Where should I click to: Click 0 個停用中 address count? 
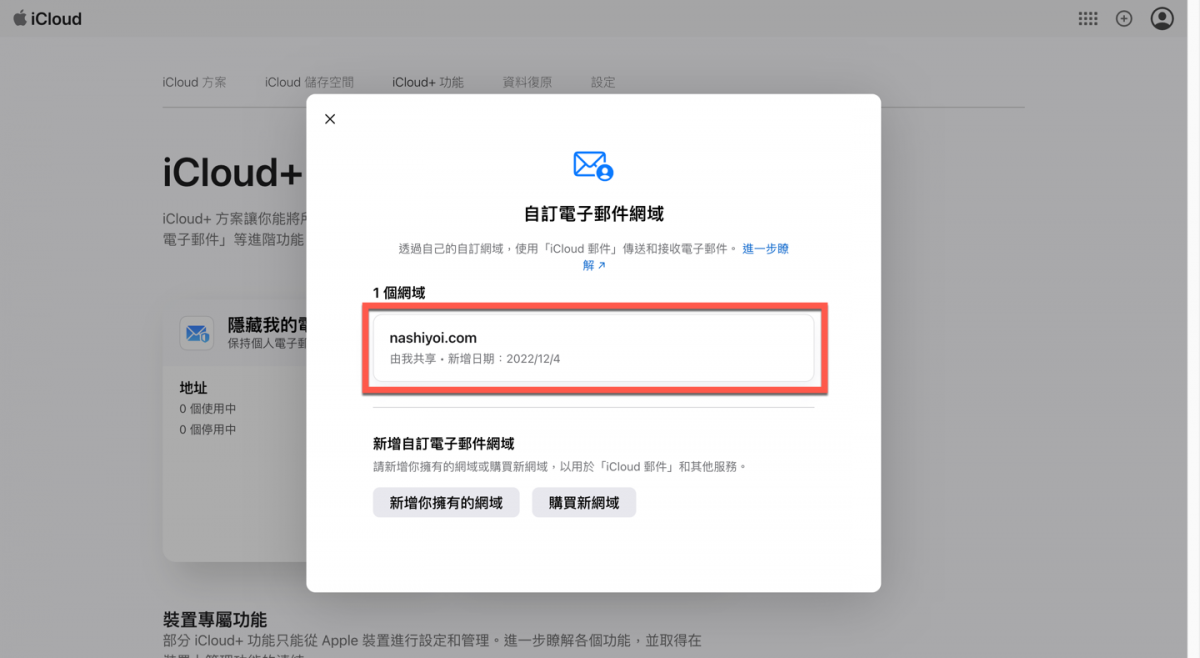pyautogui.click(x=208, y=430)
